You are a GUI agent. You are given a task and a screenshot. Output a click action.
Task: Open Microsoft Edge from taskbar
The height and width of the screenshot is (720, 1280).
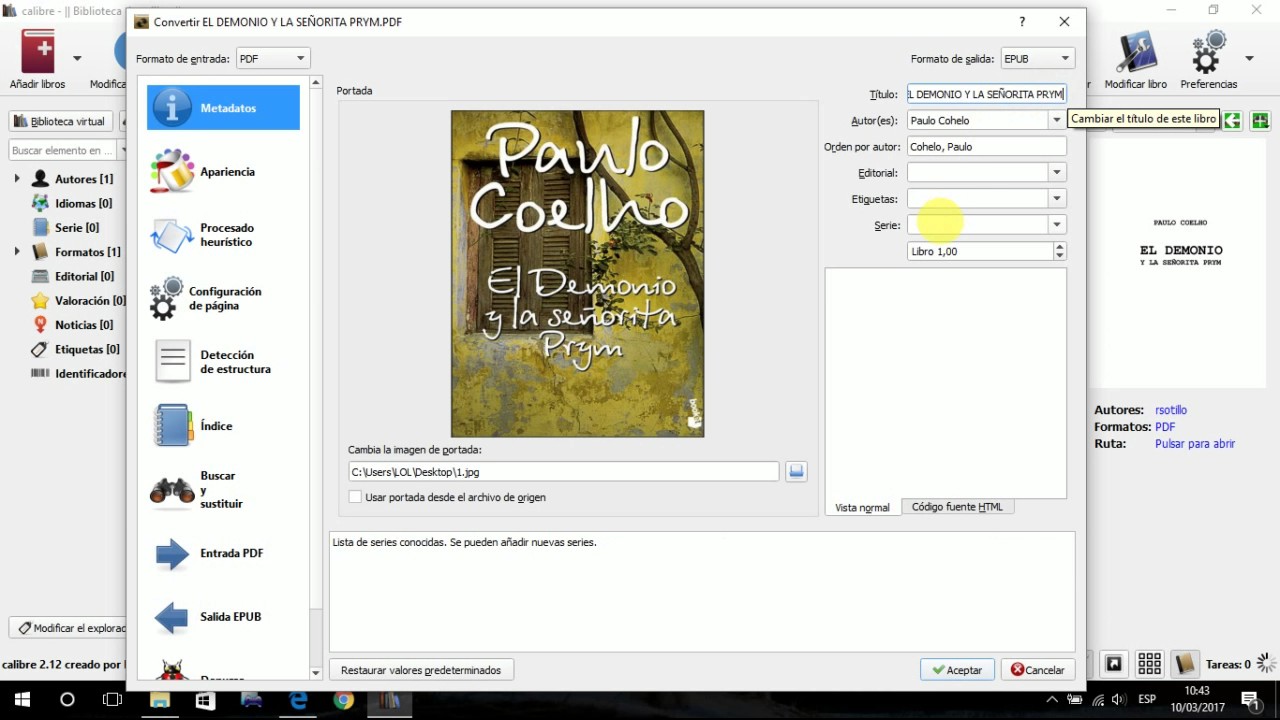pyautogui.click(x=298, y=700)
